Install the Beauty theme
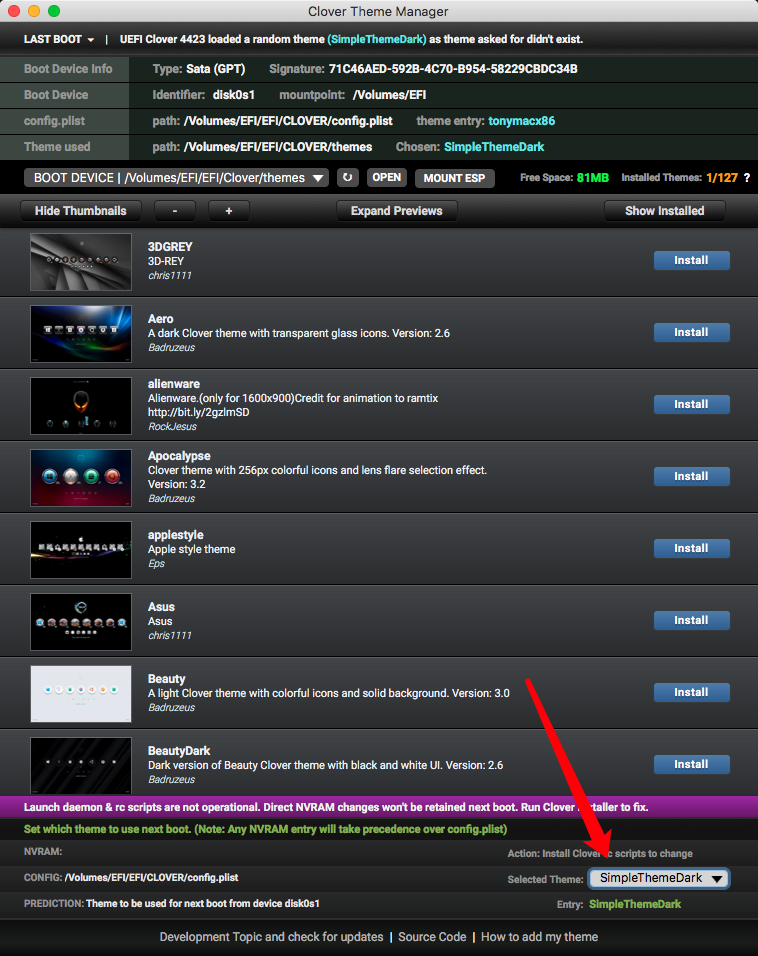Screen dimensions: 758x956 click(x=692, y=692)
